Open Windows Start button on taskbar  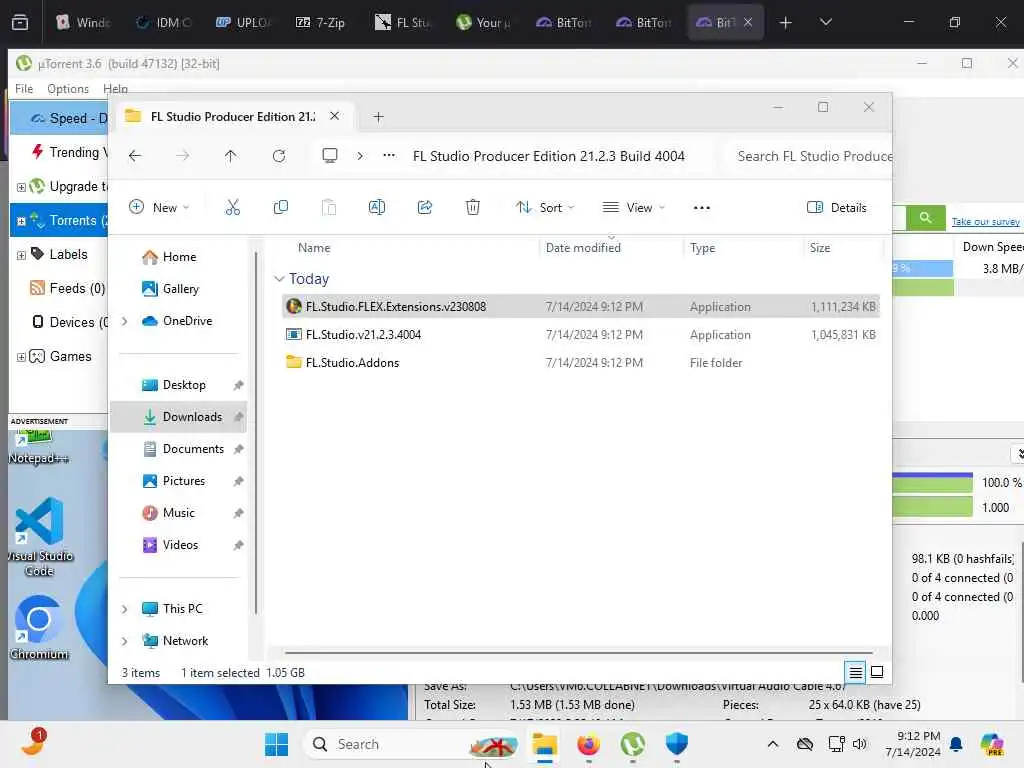pos(277,744)
